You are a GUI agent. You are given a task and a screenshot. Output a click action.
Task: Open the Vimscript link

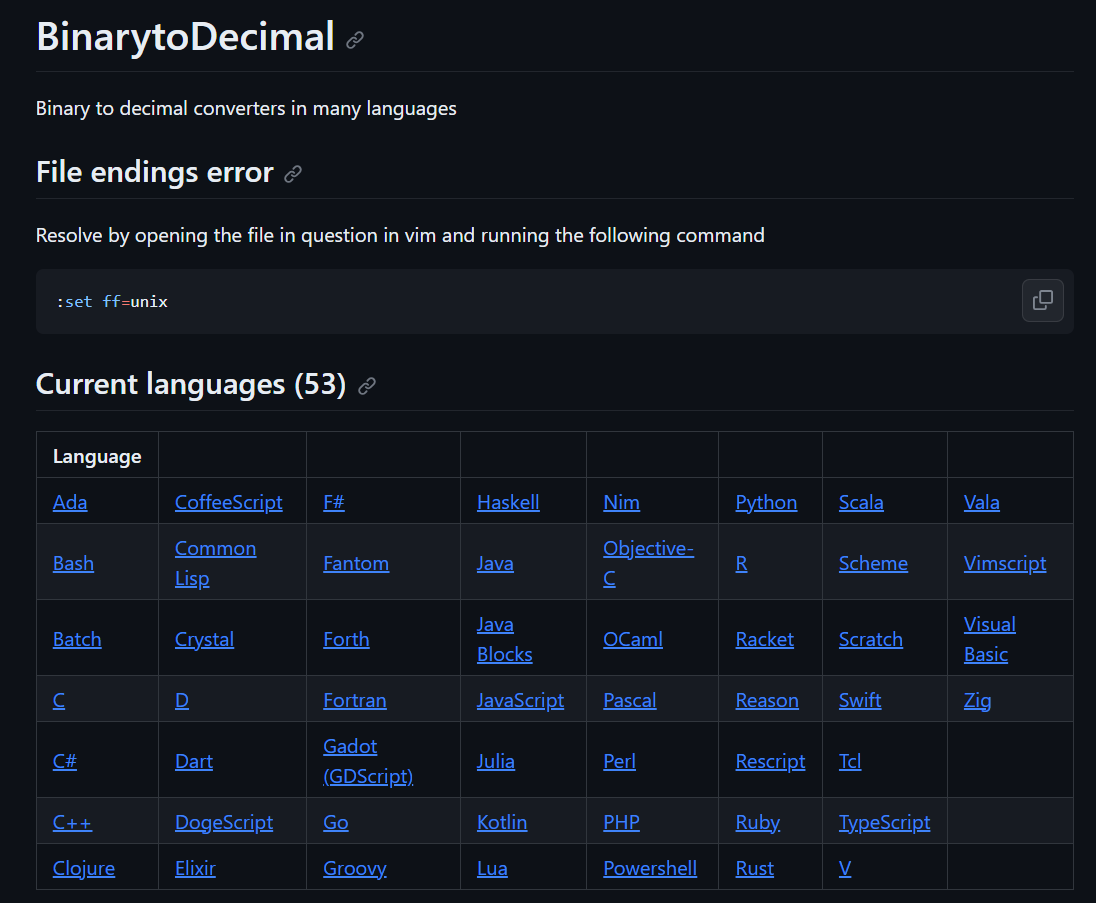1005,563
